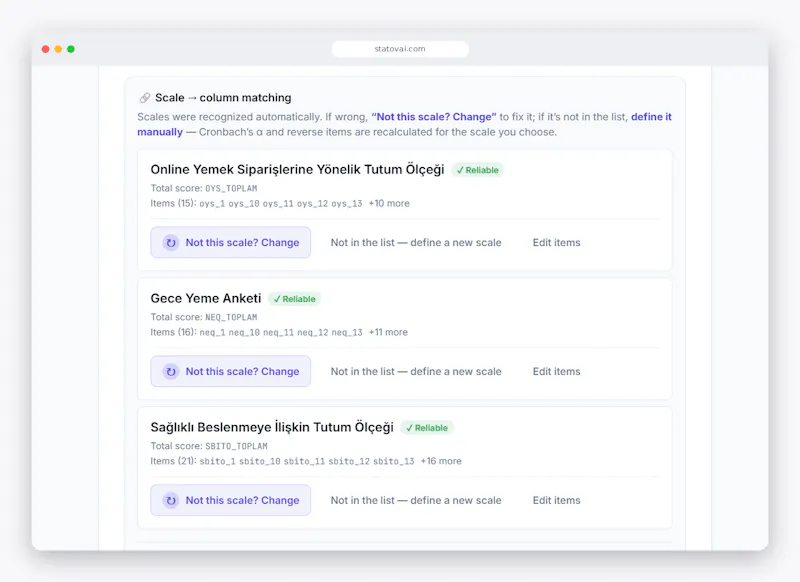Click the SBITO_TOPLAM total score text
The width and height of the screenshot is (800, 582).
click(x=236, y=446)
